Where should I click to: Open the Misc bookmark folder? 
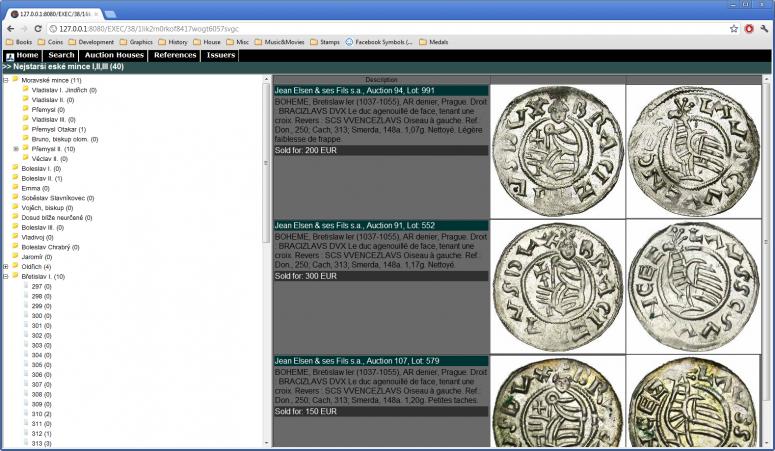click(238, 42)
